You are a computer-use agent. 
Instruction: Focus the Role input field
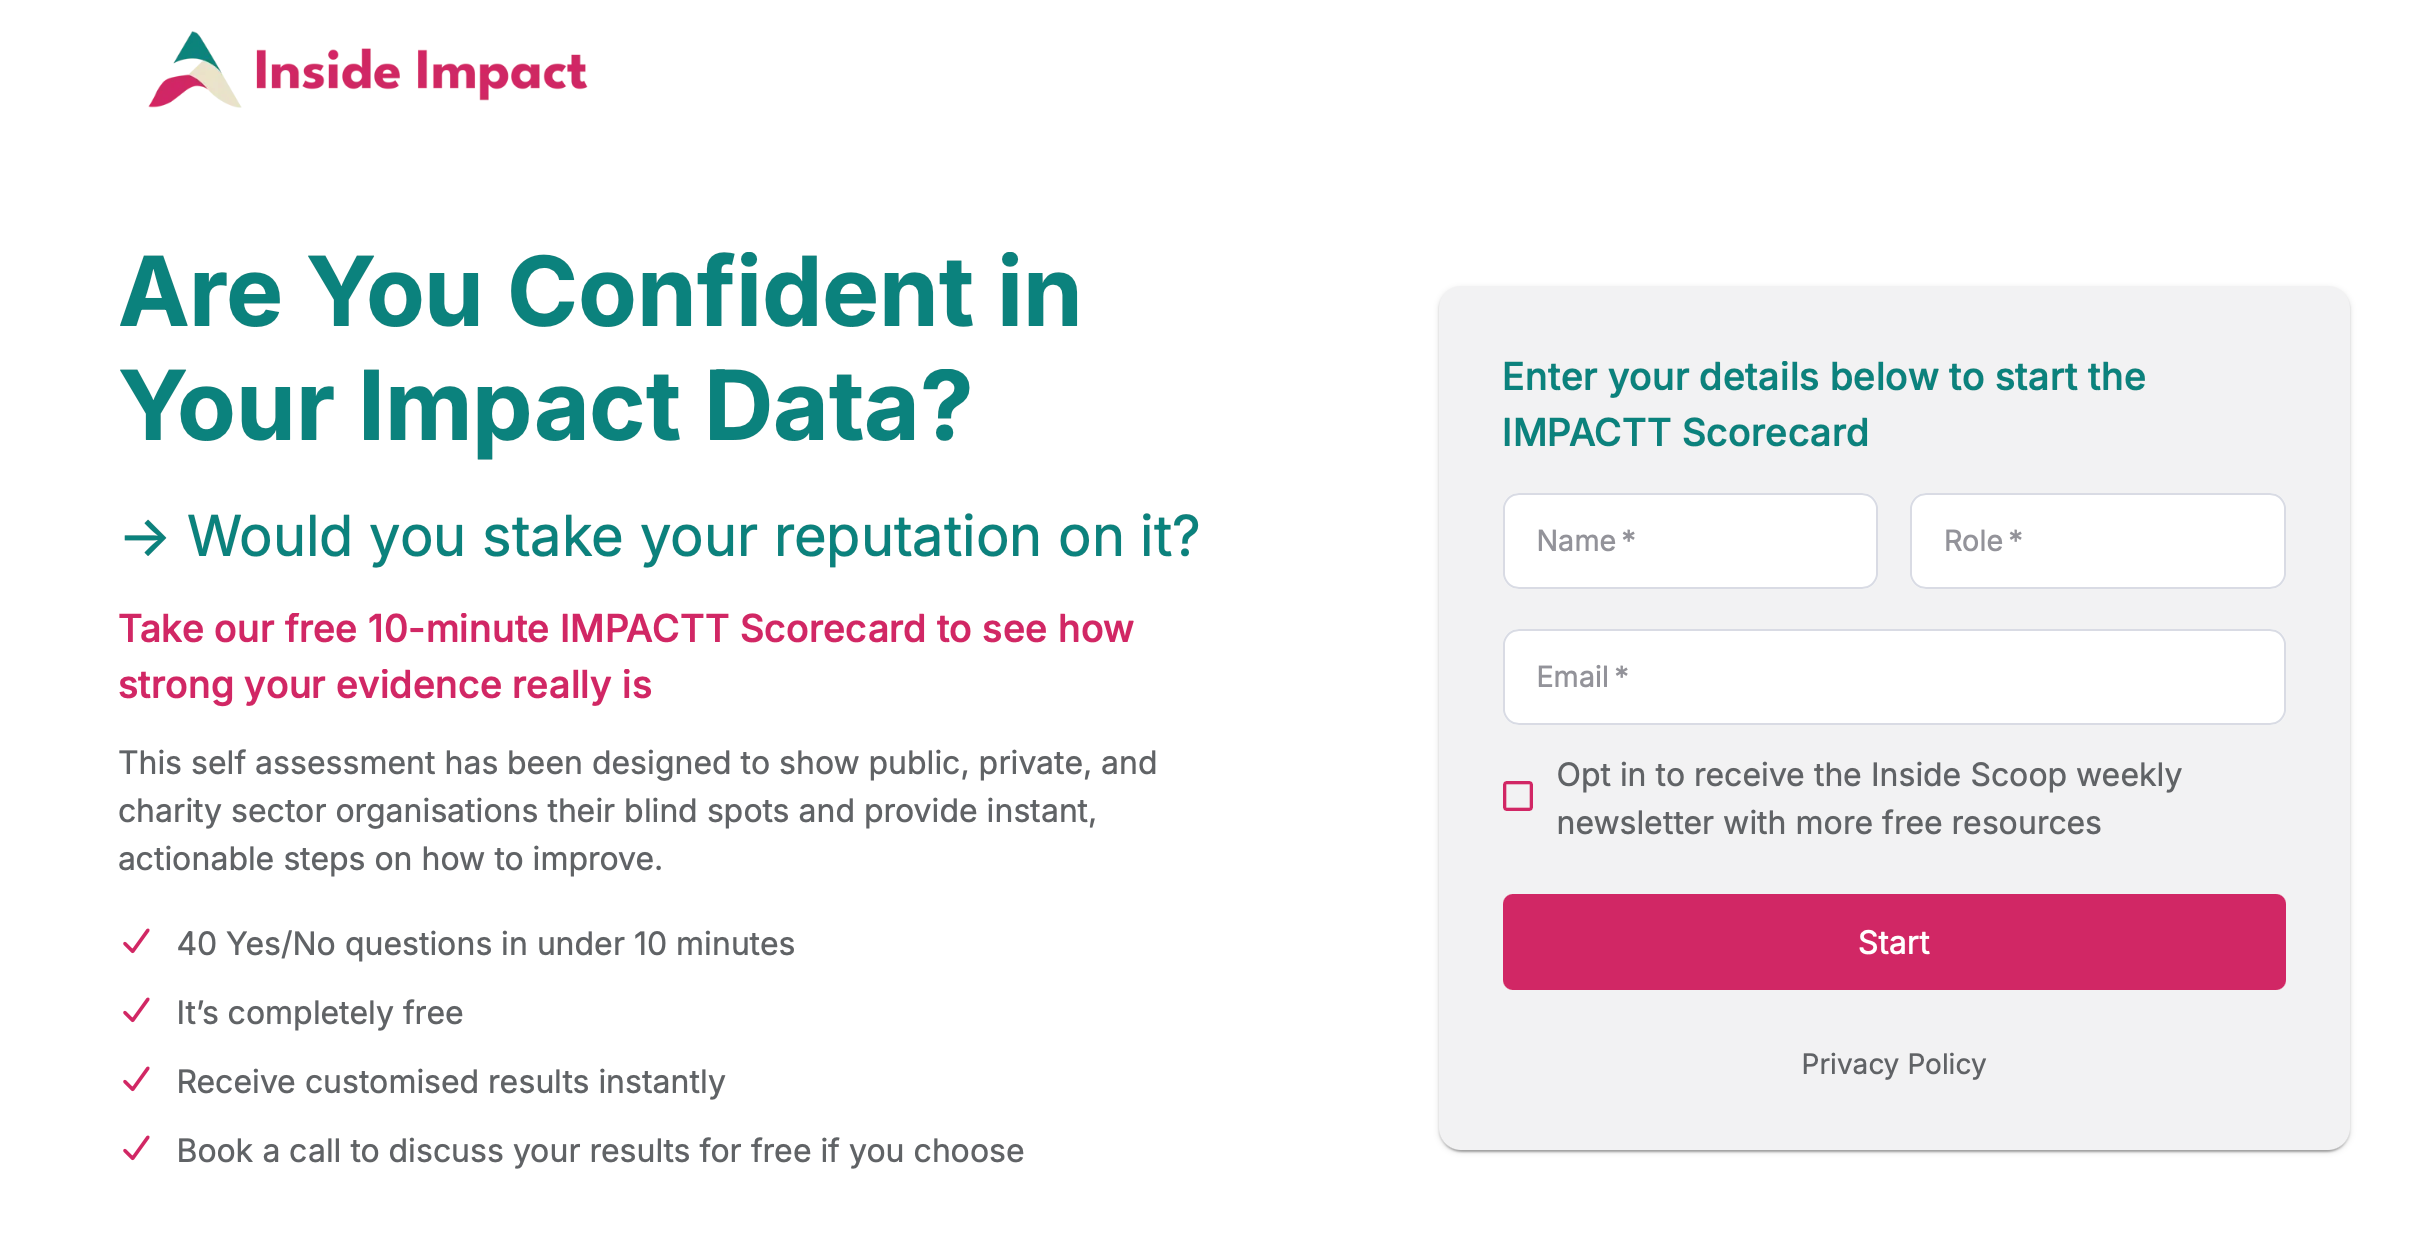click(2096, 541)
